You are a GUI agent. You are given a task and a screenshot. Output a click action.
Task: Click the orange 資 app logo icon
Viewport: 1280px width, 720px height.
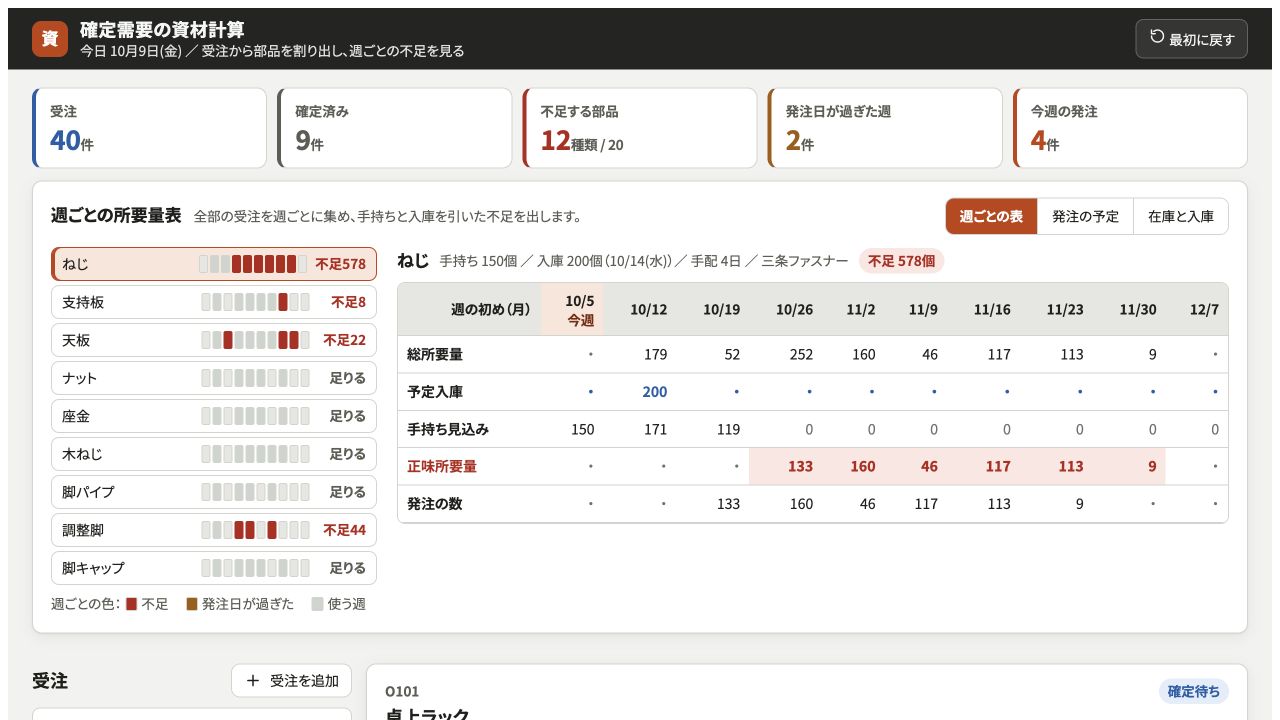pyautogui.click(x=50, y=39)
